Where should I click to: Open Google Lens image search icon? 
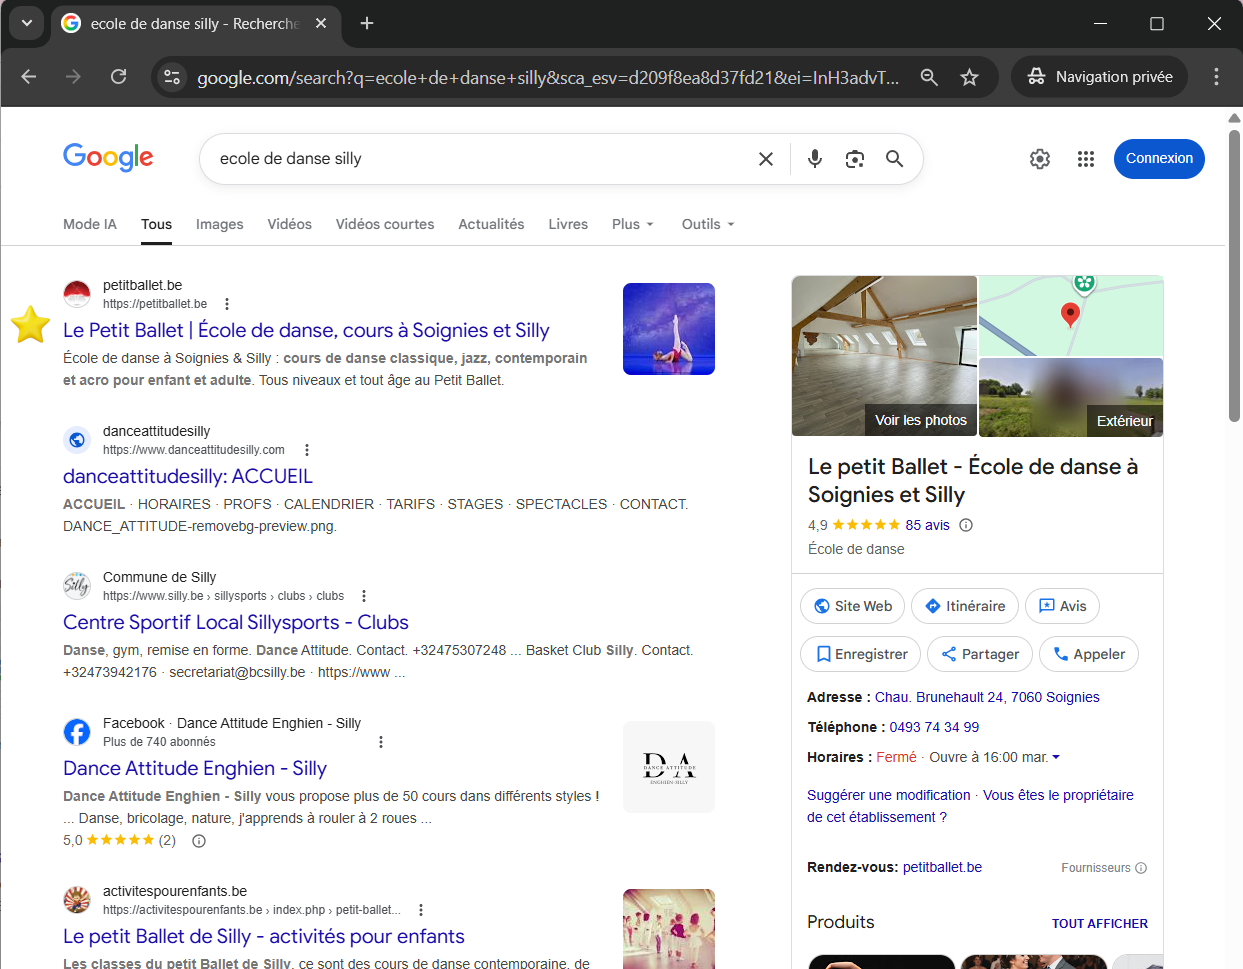click(855, 159)
